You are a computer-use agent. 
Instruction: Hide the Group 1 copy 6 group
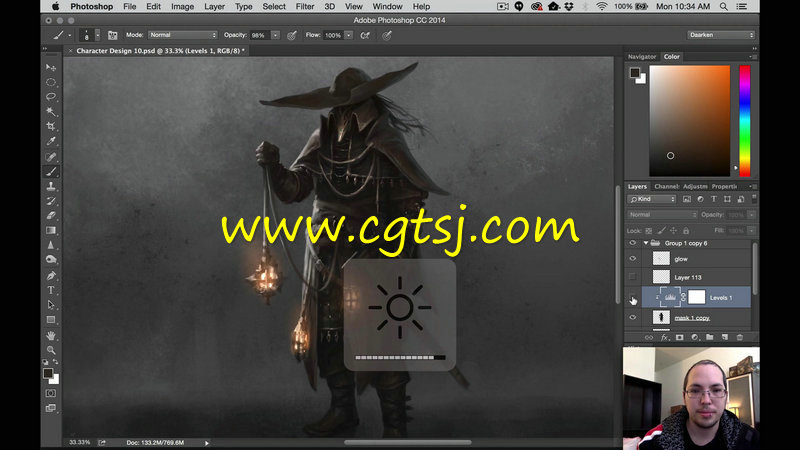(633, 243)
